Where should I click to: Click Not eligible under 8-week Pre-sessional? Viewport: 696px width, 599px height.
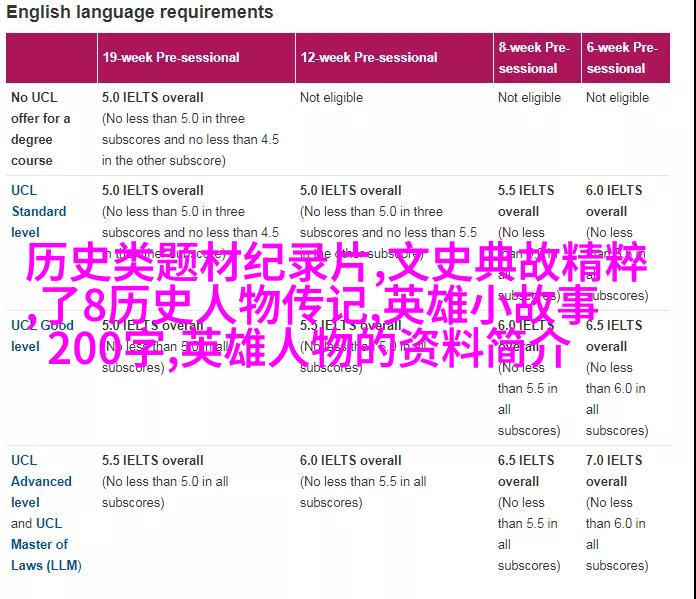(530, 97)
